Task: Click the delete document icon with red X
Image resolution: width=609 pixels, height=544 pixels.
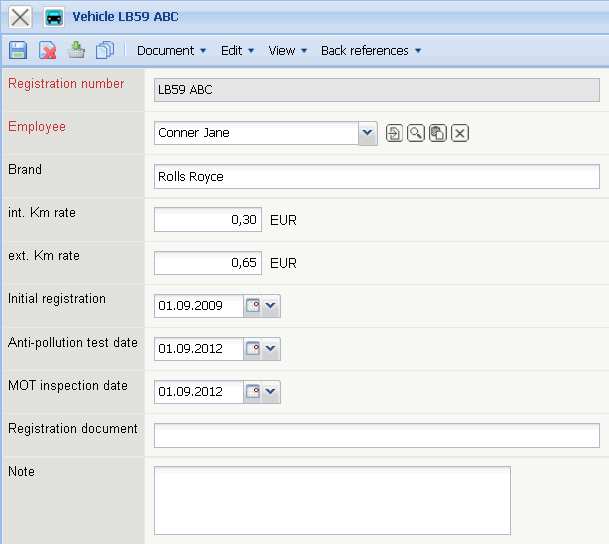Action: tap(47, 50)
